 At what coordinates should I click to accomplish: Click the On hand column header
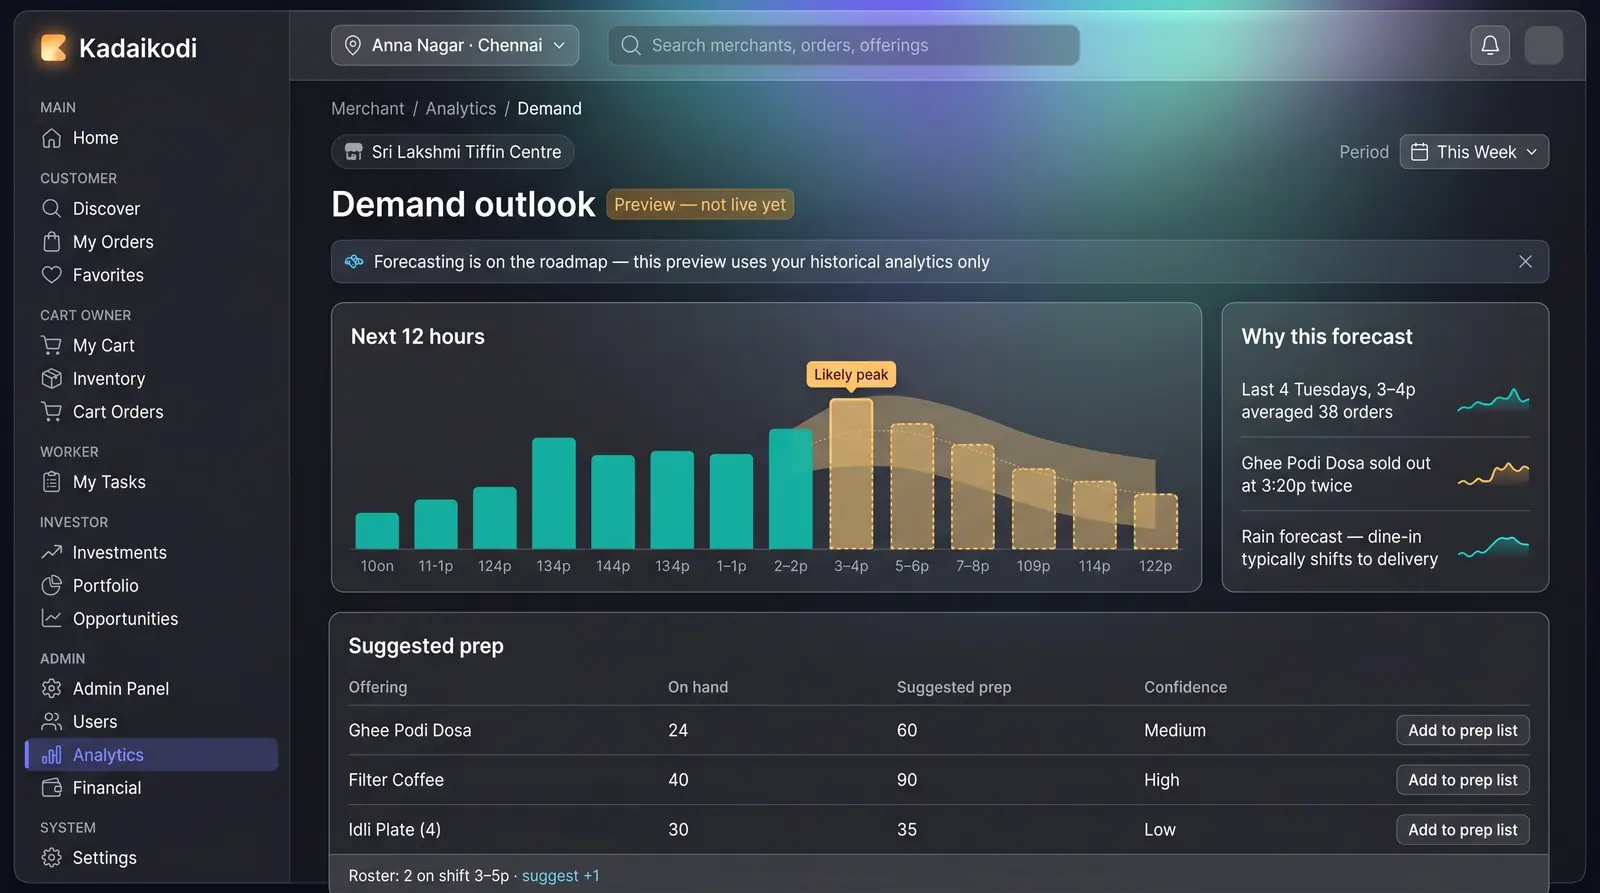point(698,687)
